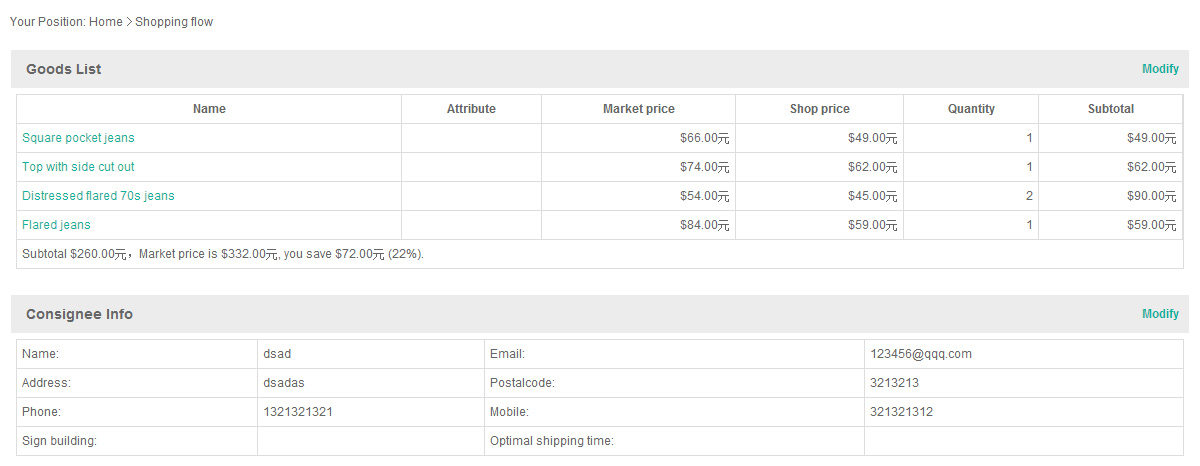
Task: Click Modify in Consignee Info header
Action: [1160, 314]
